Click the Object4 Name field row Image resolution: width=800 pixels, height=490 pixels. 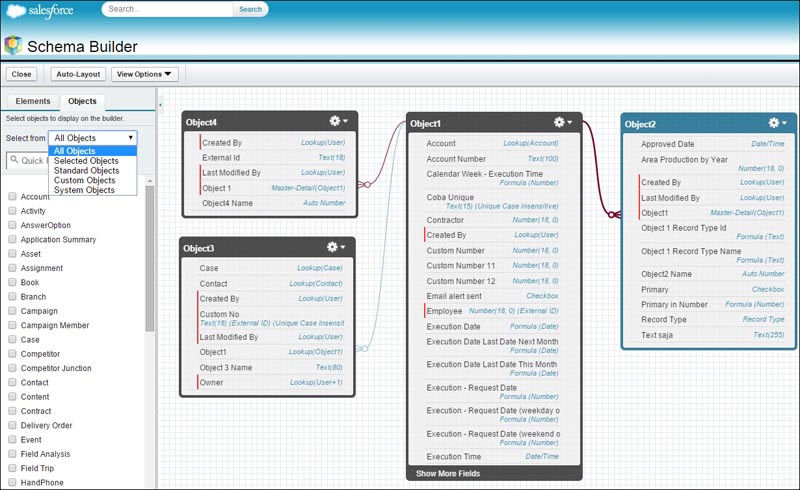pyautogui.click(x=273, y=203)
